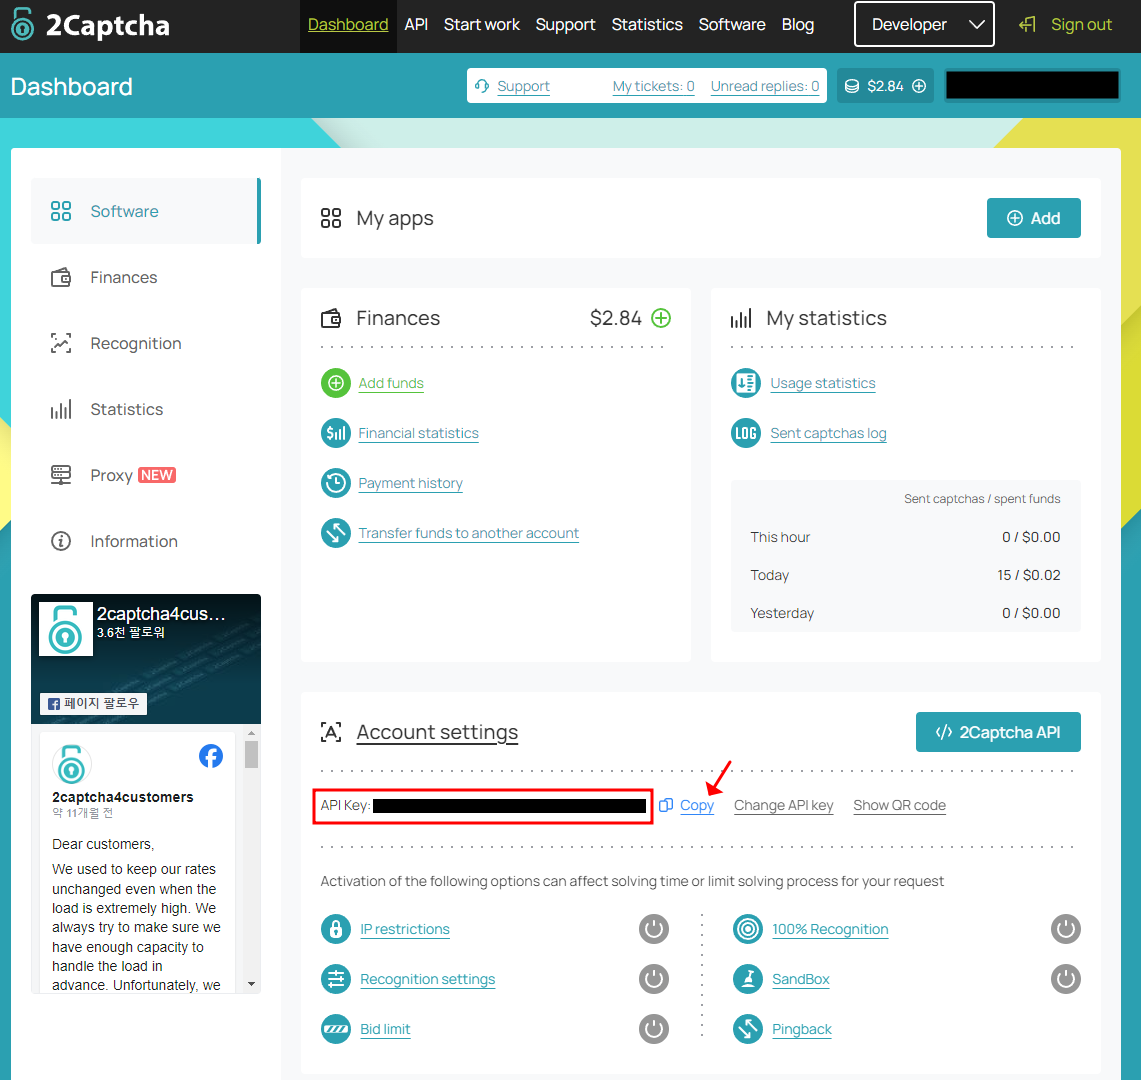This screenshot has width=1141, height=1080.
Task: Toggle the 100% Recognition switch
Action: (x=1065, y=928)
